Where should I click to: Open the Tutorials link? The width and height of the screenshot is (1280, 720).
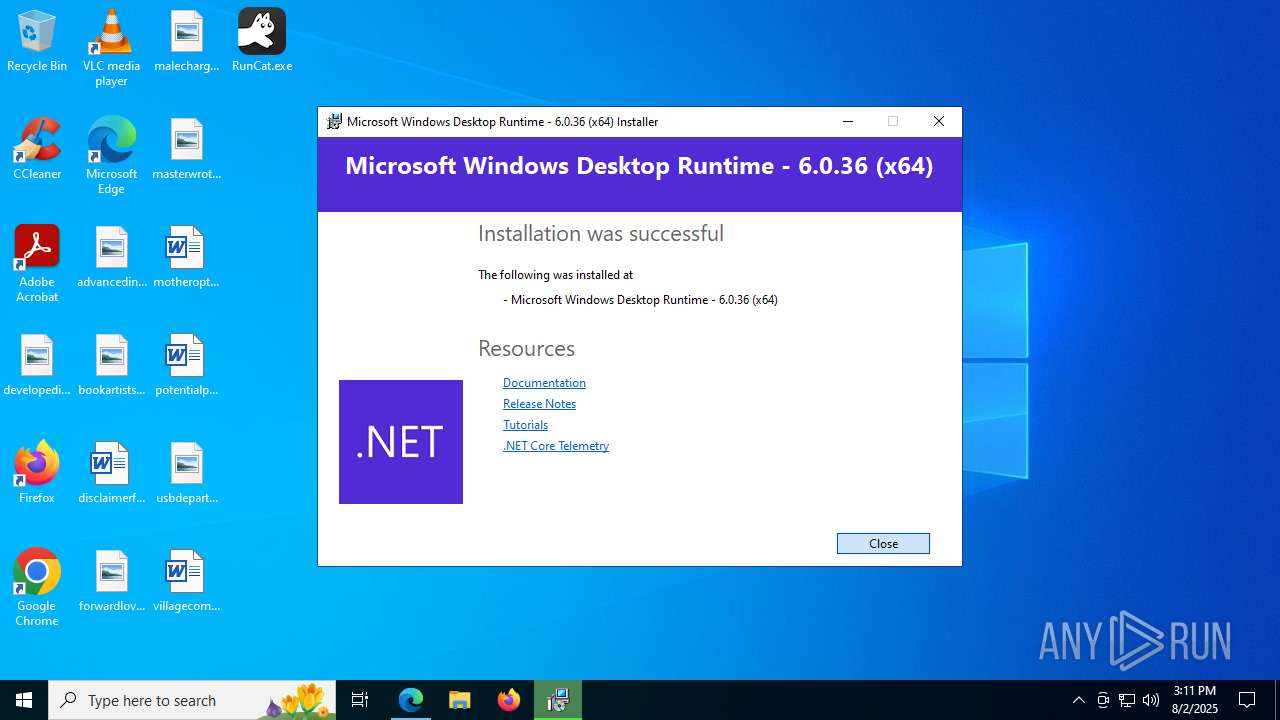525,425
